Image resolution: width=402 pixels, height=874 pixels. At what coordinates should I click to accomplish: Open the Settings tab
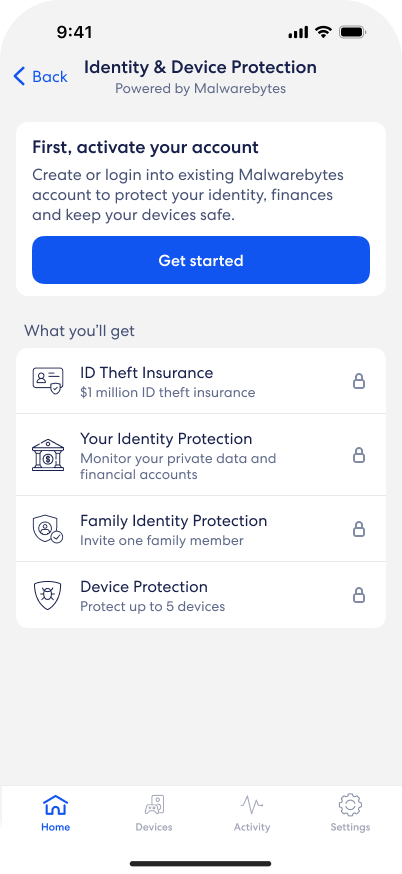(x=350, y=813)
